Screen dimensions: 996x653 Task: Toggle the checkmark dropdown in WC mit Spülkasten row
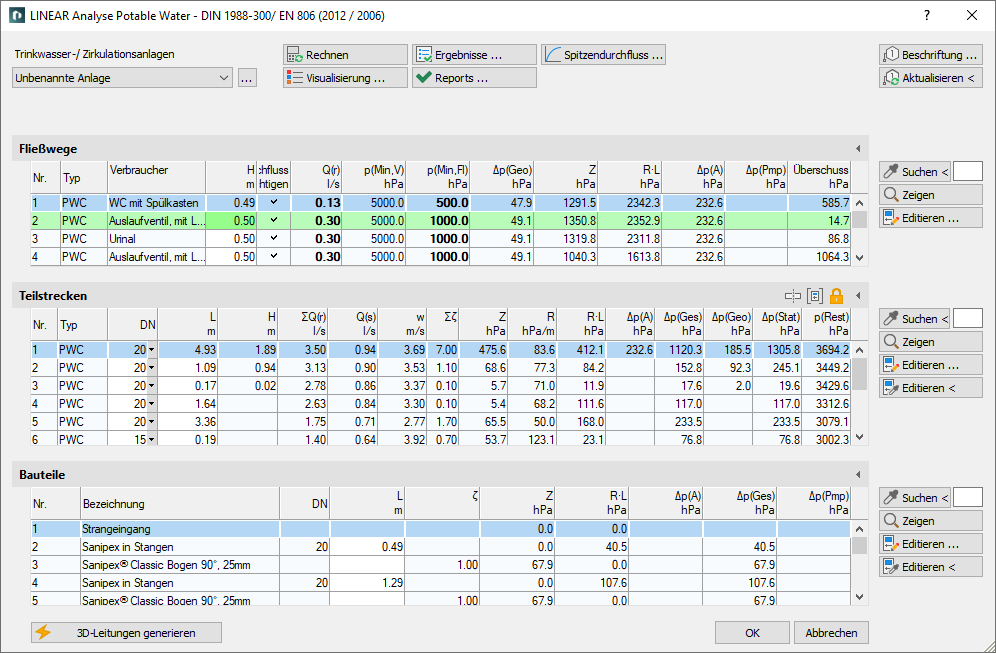point(274,202)
